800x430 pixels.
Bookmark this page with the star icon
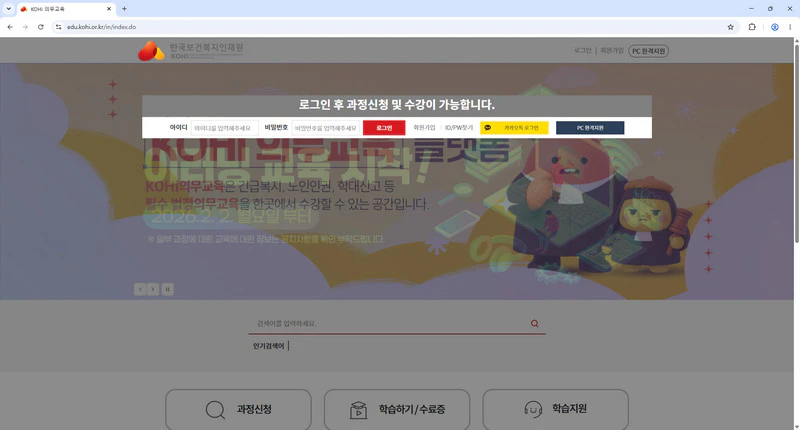731,27
